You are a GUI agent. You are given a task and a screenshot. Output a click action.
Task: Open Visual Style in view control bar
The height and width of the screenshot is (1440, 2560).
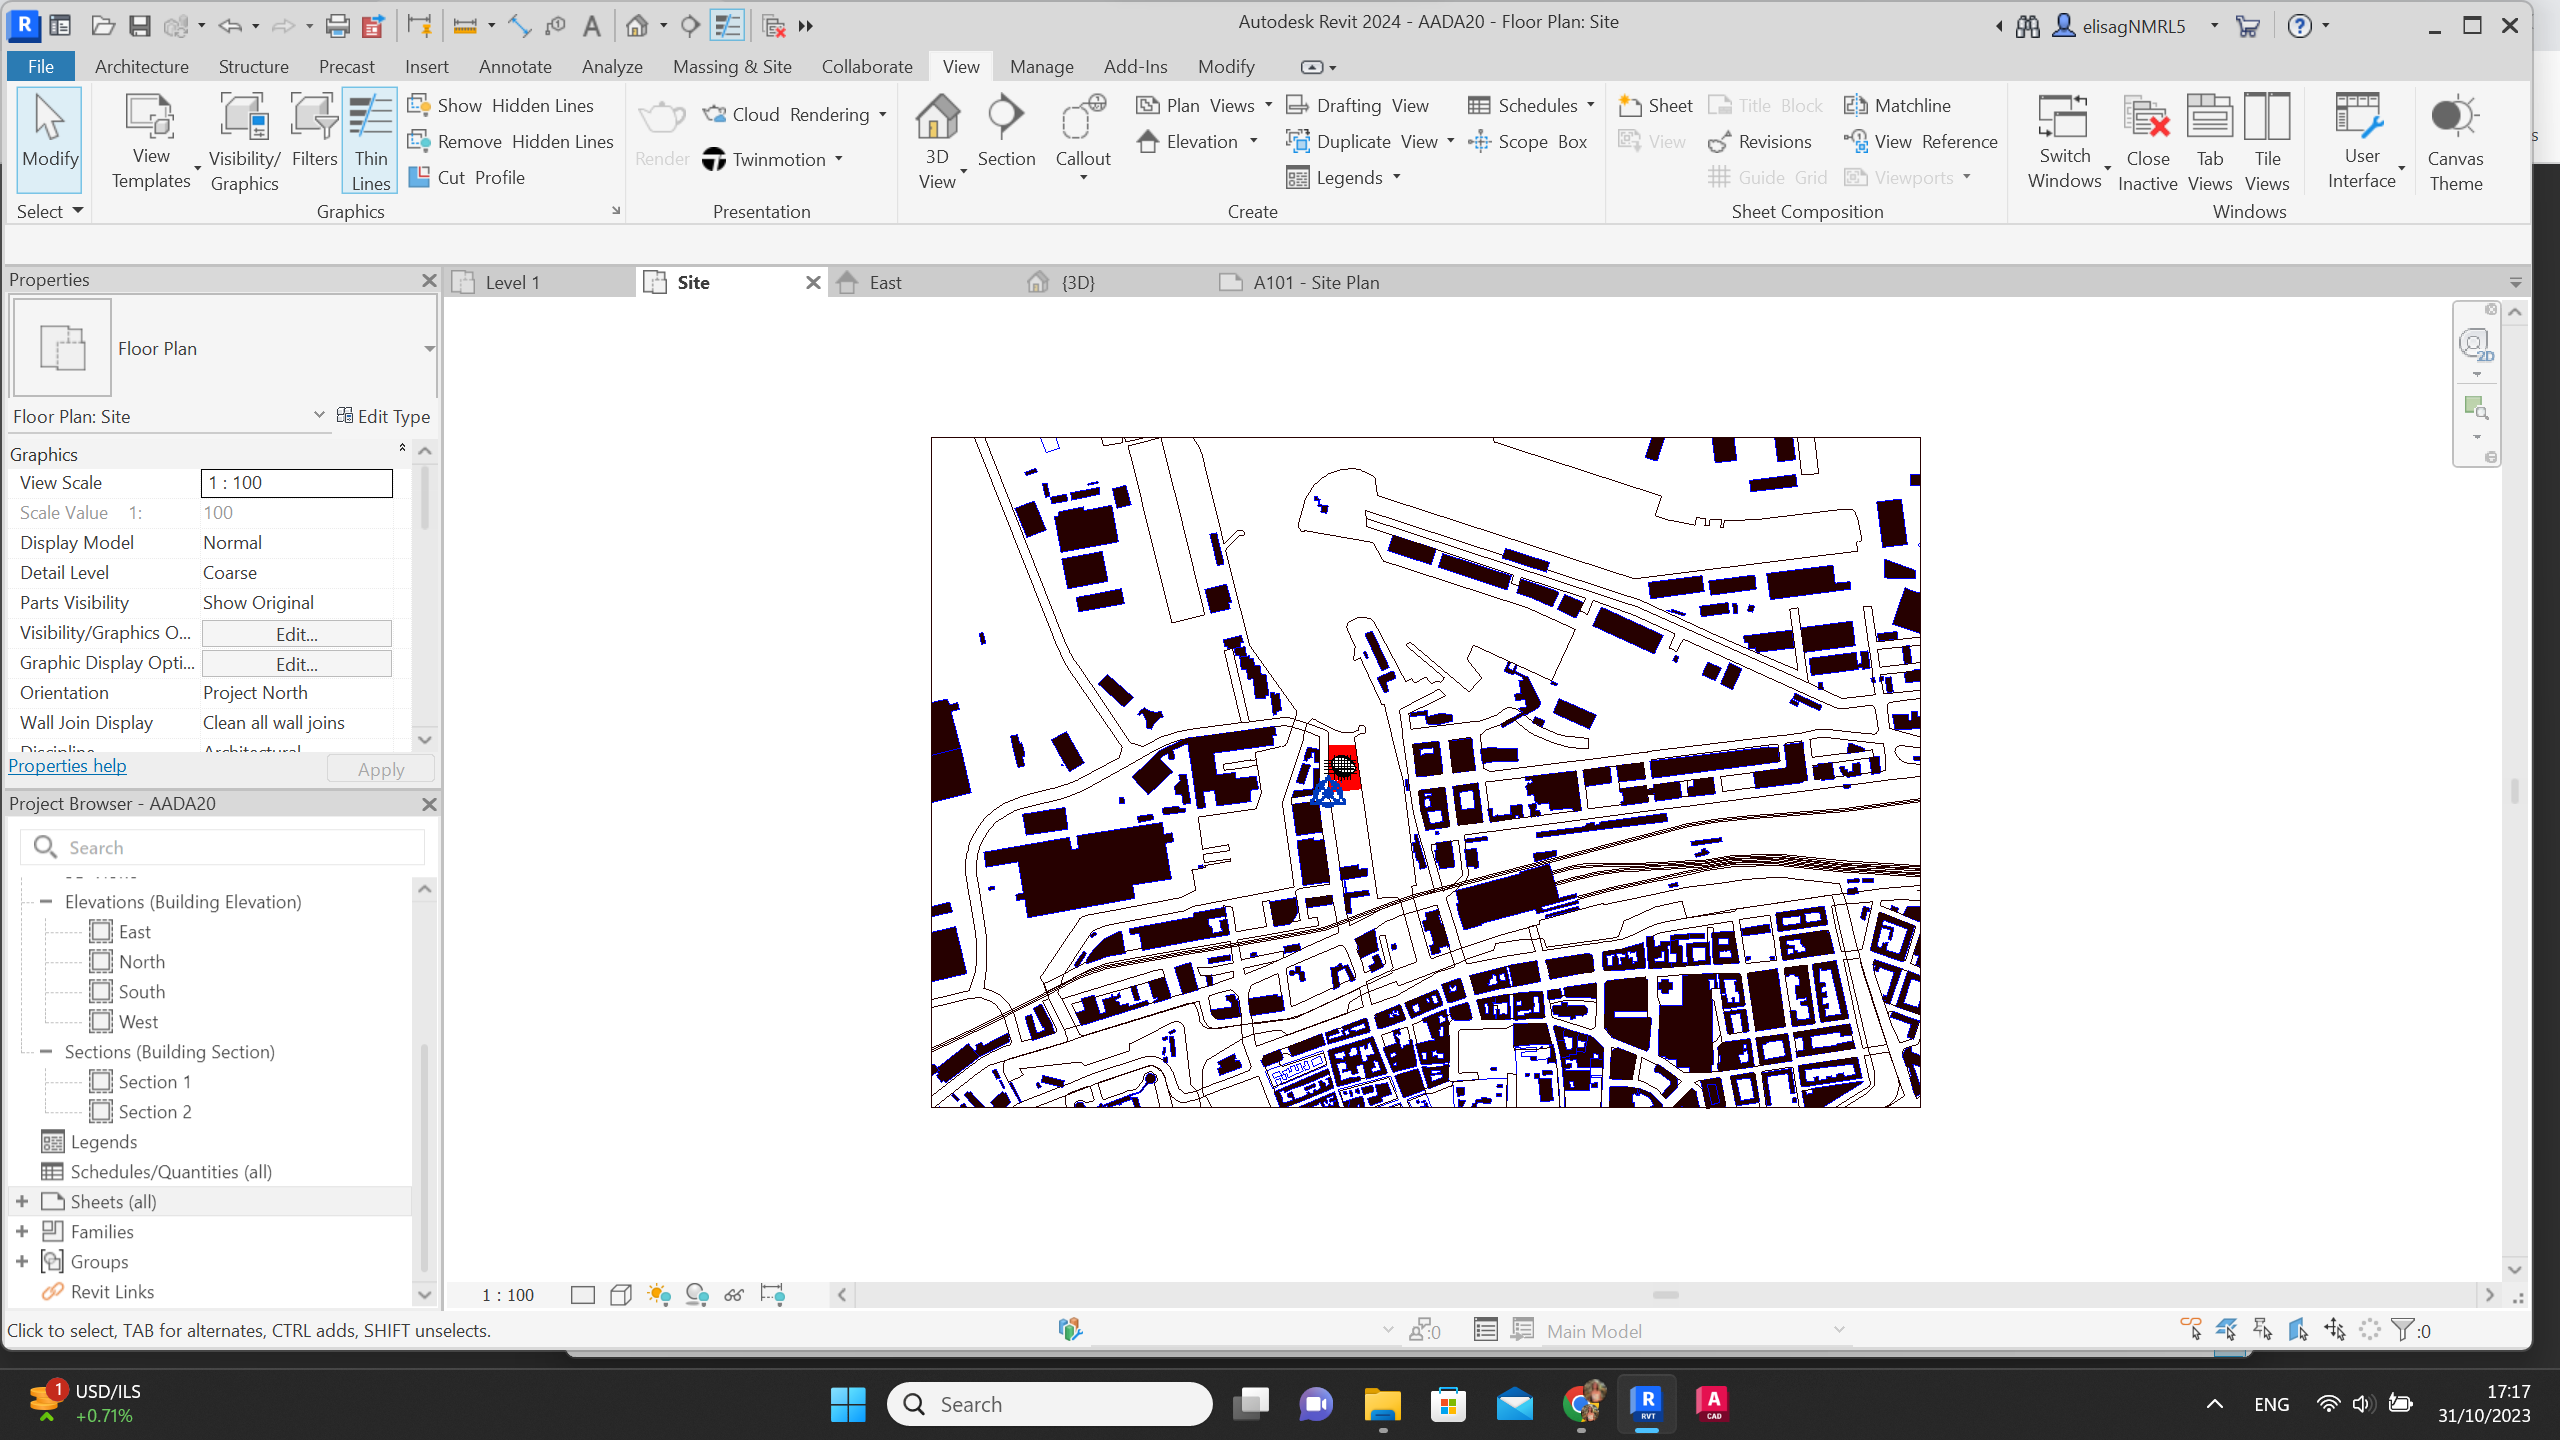click(x=621, y=1295)
